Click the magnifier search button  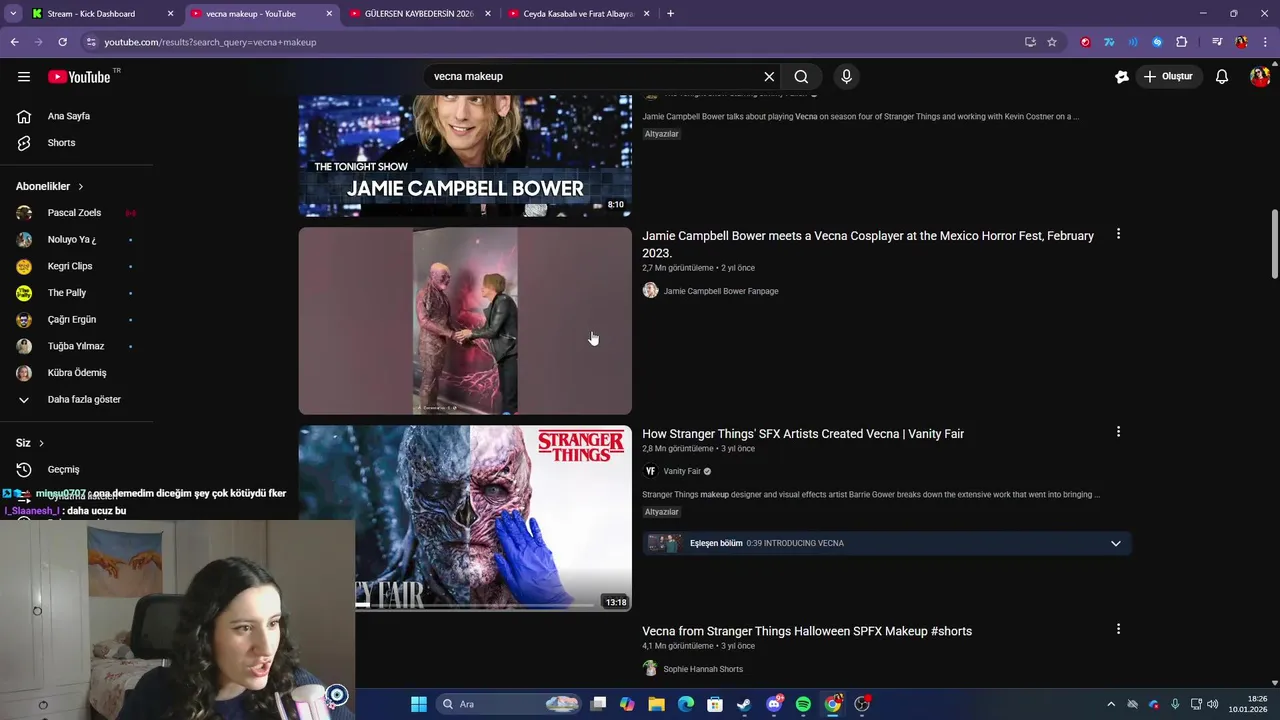(801, 77)
